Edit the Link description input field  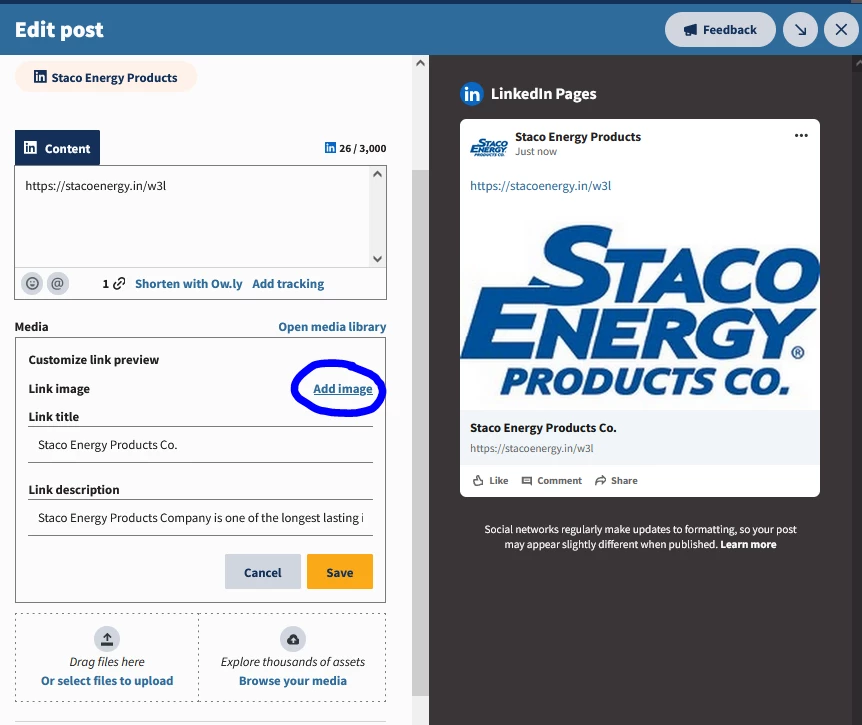200,518
